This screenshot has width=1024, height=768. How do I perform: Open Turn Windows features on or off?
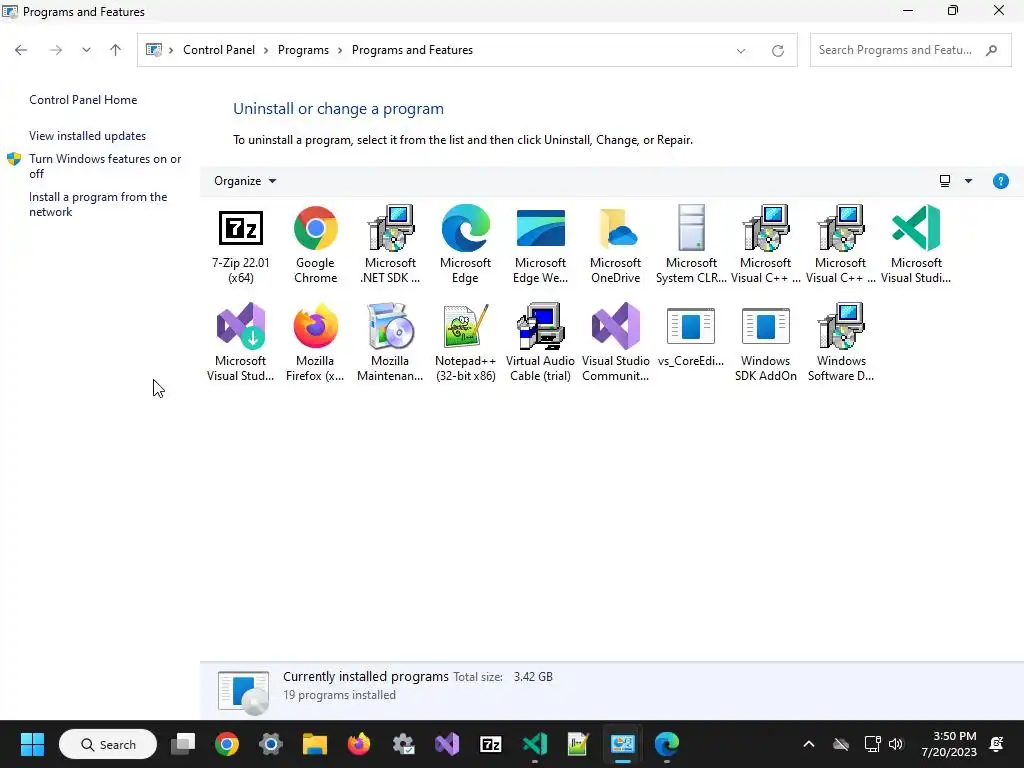[x=104, y=166]
